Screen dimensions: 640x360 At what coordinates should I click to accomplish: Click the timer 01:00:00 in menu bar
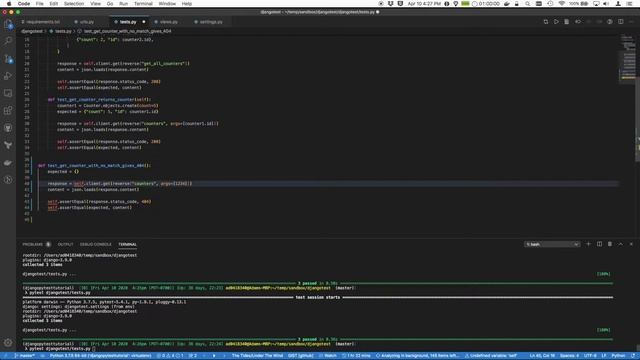[x=486, y=4]
